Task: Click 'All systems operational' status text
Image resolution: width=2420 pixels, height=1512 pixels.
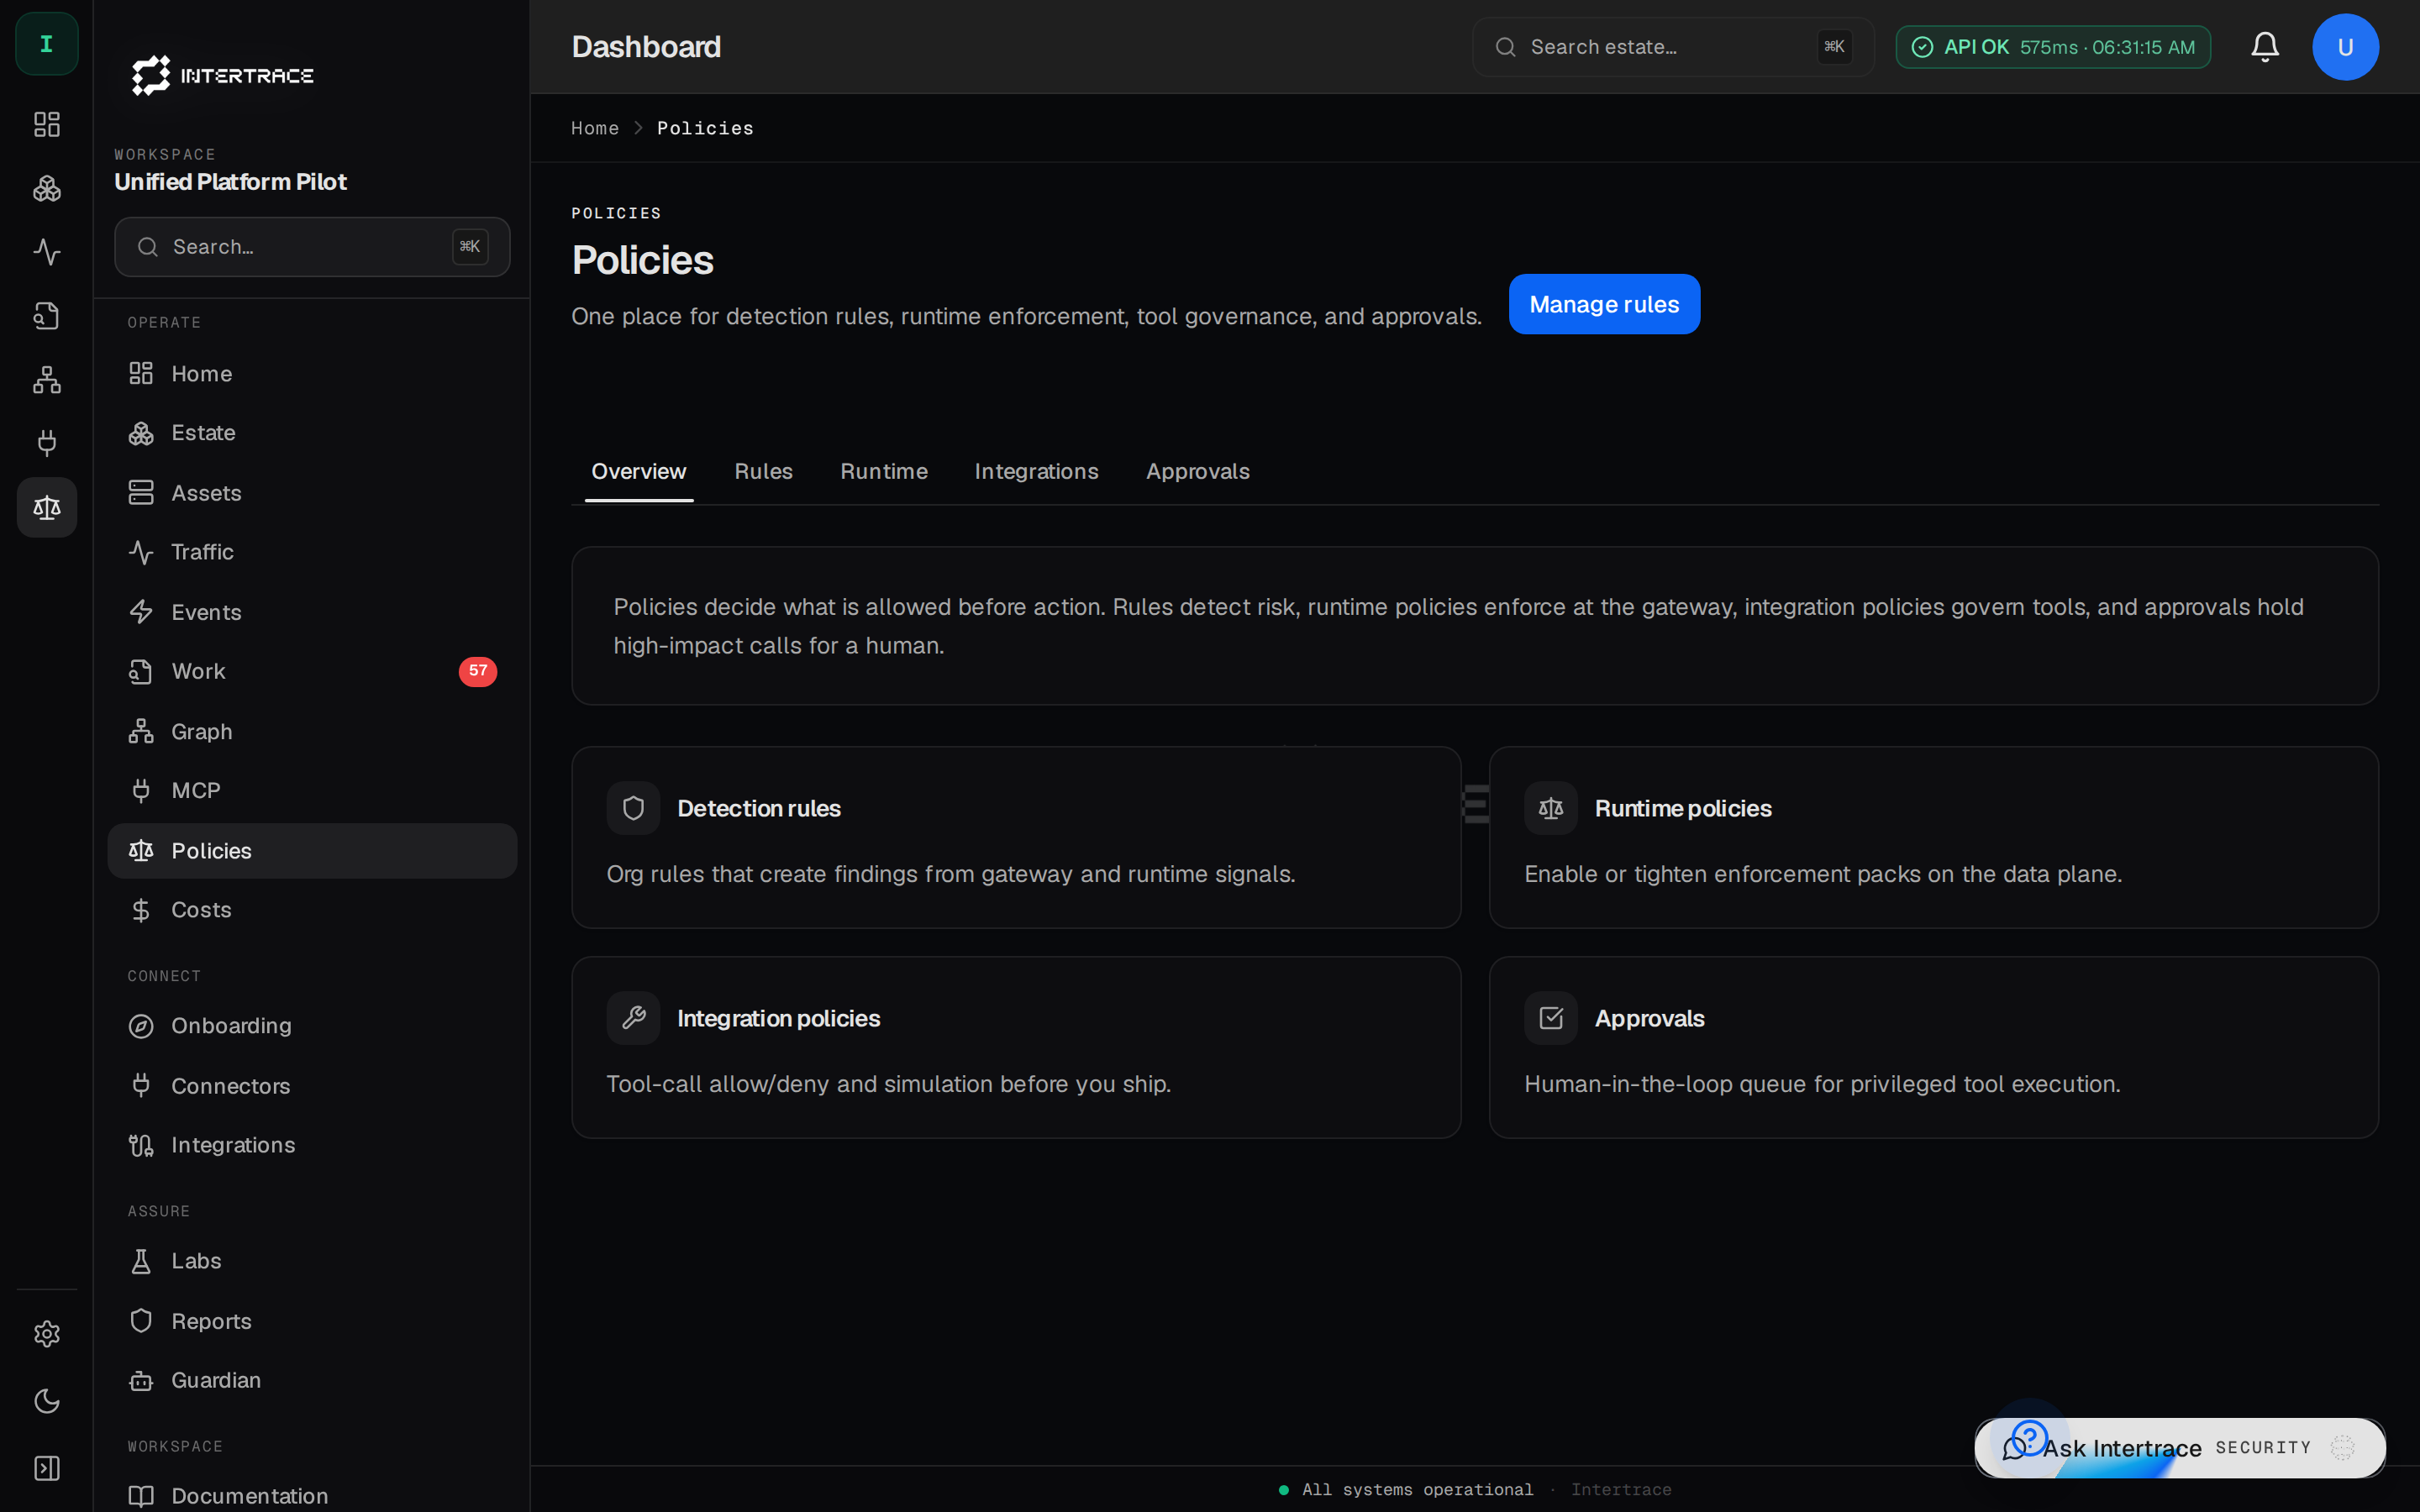Action: pos(1417,1490)
